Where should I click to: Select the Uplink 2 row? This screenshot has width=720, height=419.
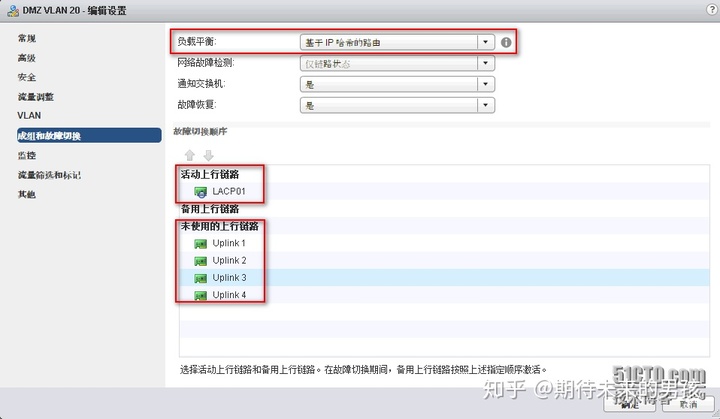(x=444, y=260)
